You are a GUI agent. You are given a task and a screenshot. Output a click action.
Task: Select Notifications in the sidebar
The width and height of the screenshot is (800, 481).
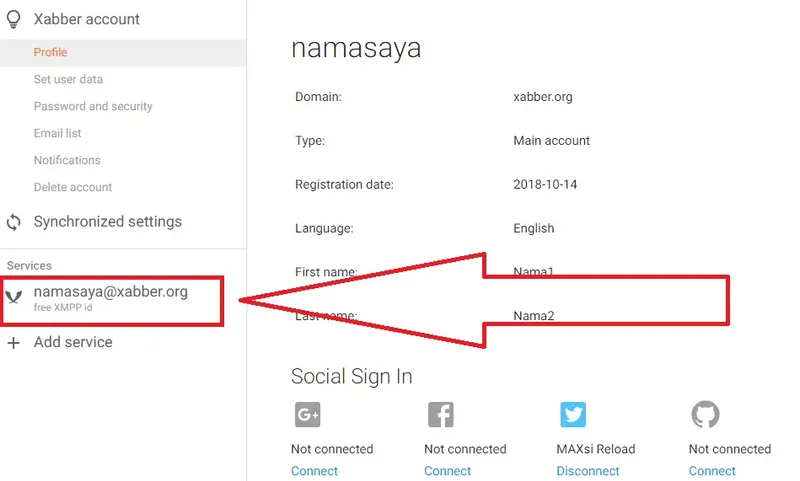67,161
